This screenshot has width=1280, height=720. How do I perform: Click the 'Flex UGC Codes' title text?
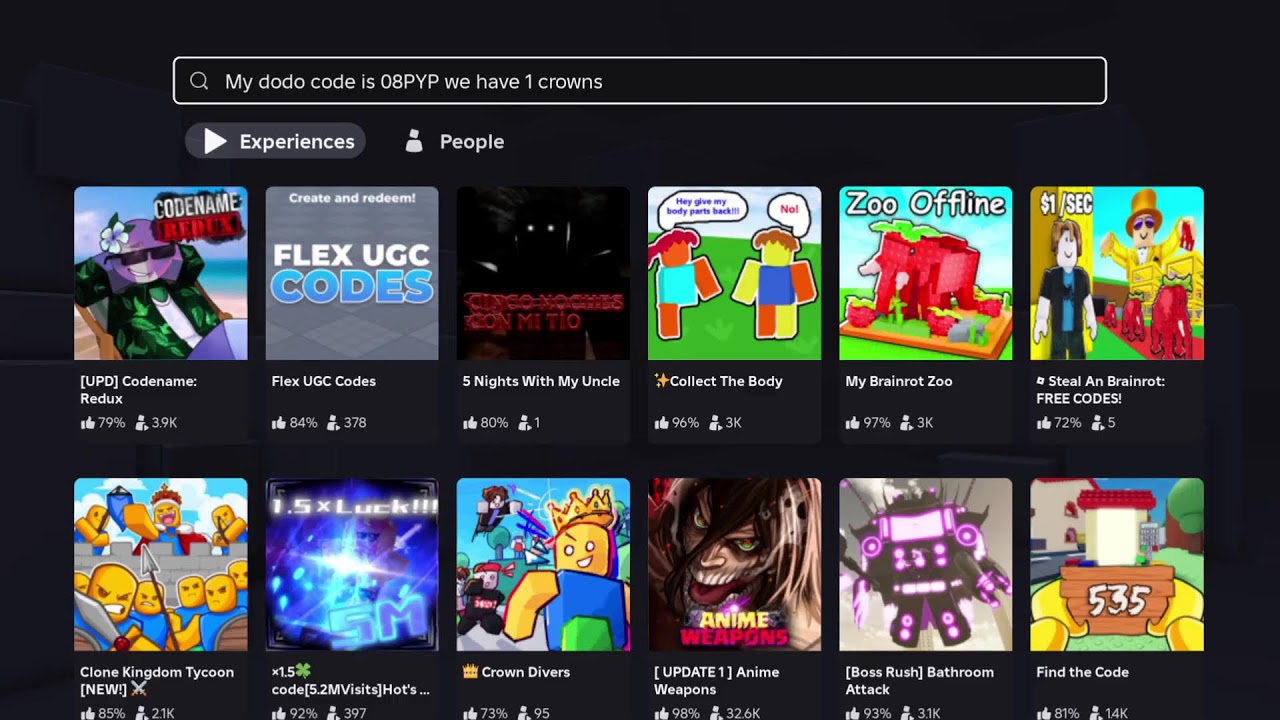(323, 381)
